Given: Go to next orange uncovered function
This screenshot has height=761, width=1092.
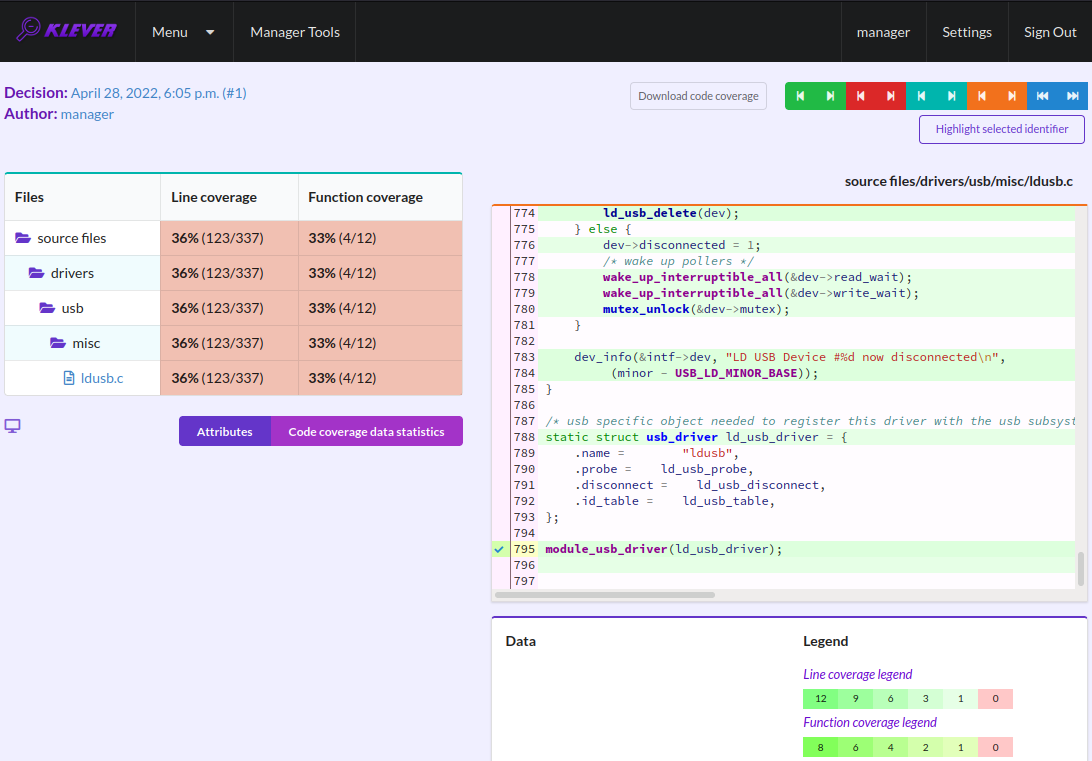Looking at the screenshot, I should (1012, 96).
